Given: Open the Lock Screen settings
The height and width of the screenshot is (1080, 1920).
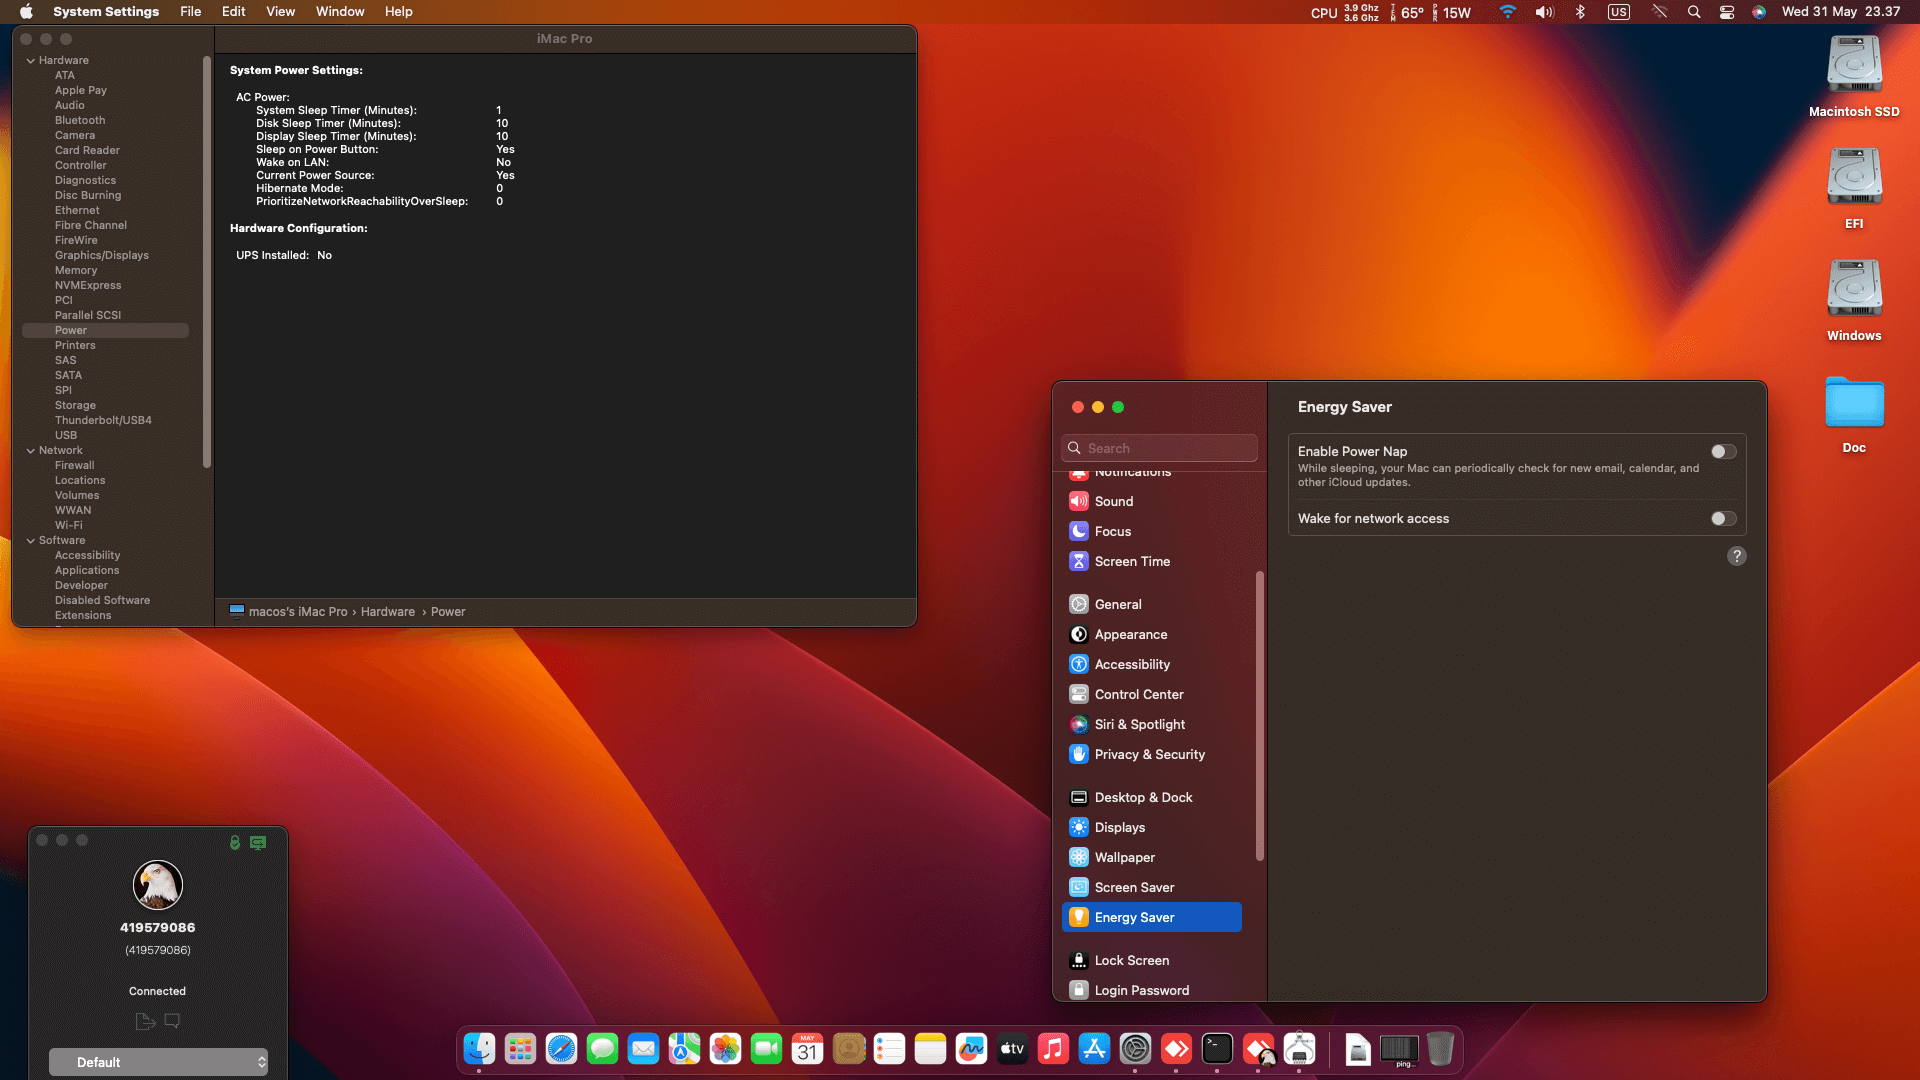Looking at the screenshot, I should (x=1131, y=960).
